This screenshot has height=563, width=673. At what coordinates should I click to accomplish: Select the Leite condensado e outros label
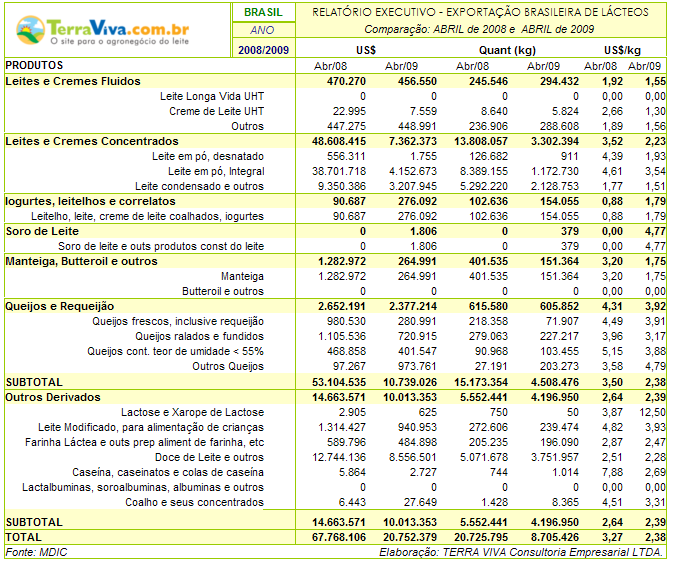pyautogui.click(x=199, y=186)
